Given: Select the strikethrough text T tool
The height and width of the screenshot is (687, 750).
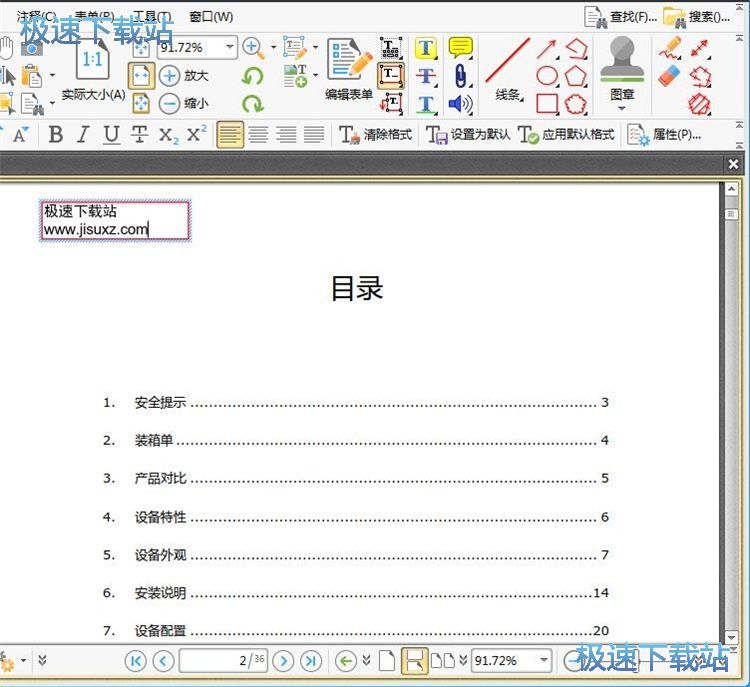Looking at the screenshot, I should (x=426, y=76).
